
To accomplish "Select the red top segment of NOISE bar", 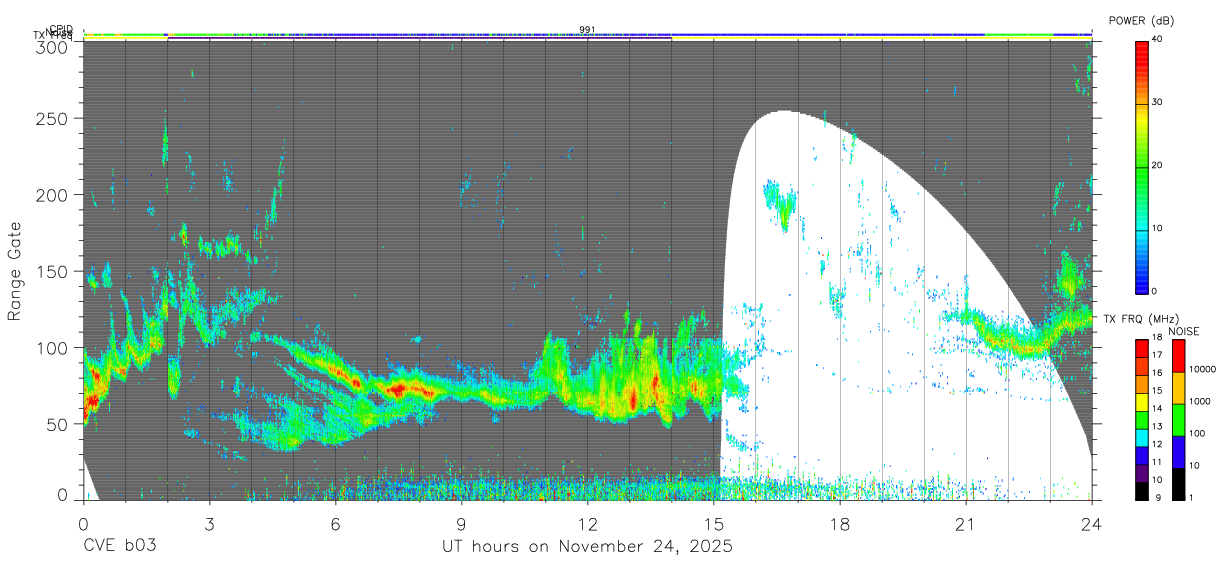I will click(x=1177, y=356).
